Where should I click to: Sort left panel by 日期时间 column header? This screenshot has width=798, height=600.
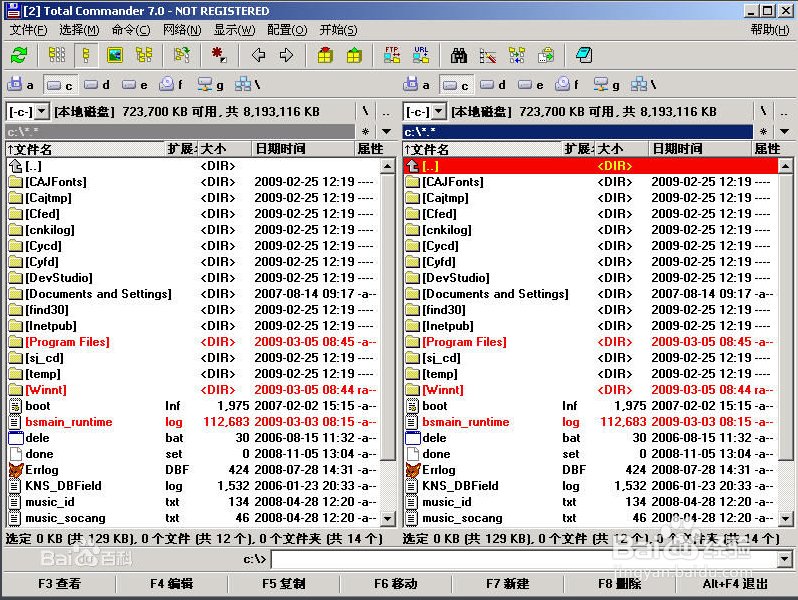coord(303,149)
